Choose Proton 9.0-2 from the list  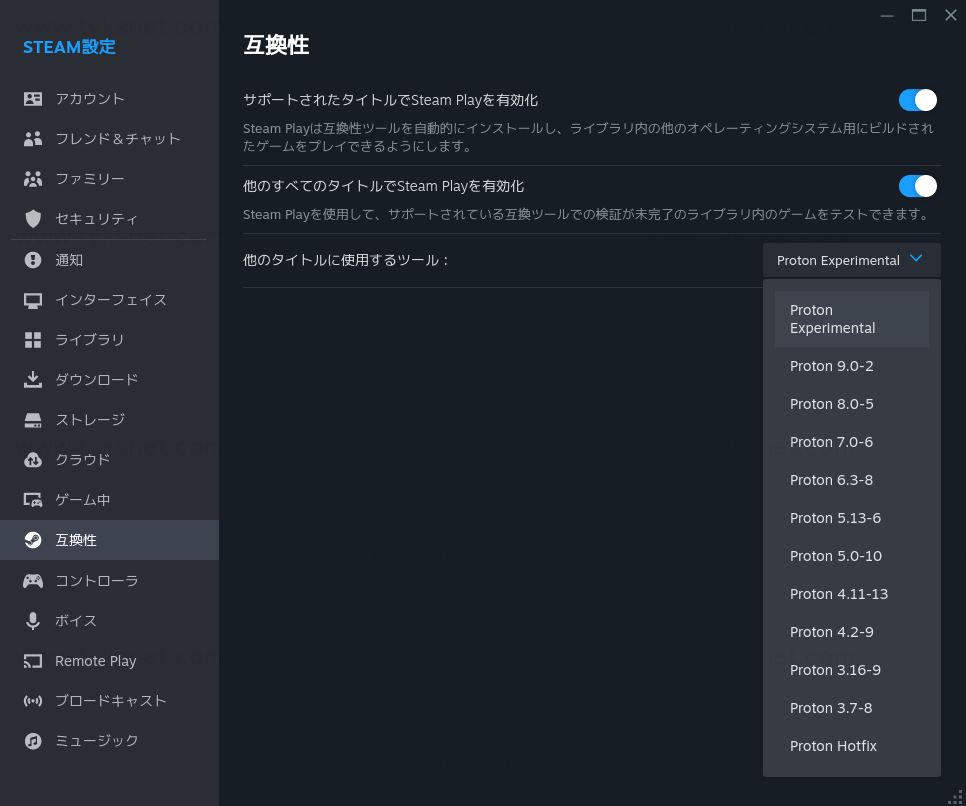[851, 366]
